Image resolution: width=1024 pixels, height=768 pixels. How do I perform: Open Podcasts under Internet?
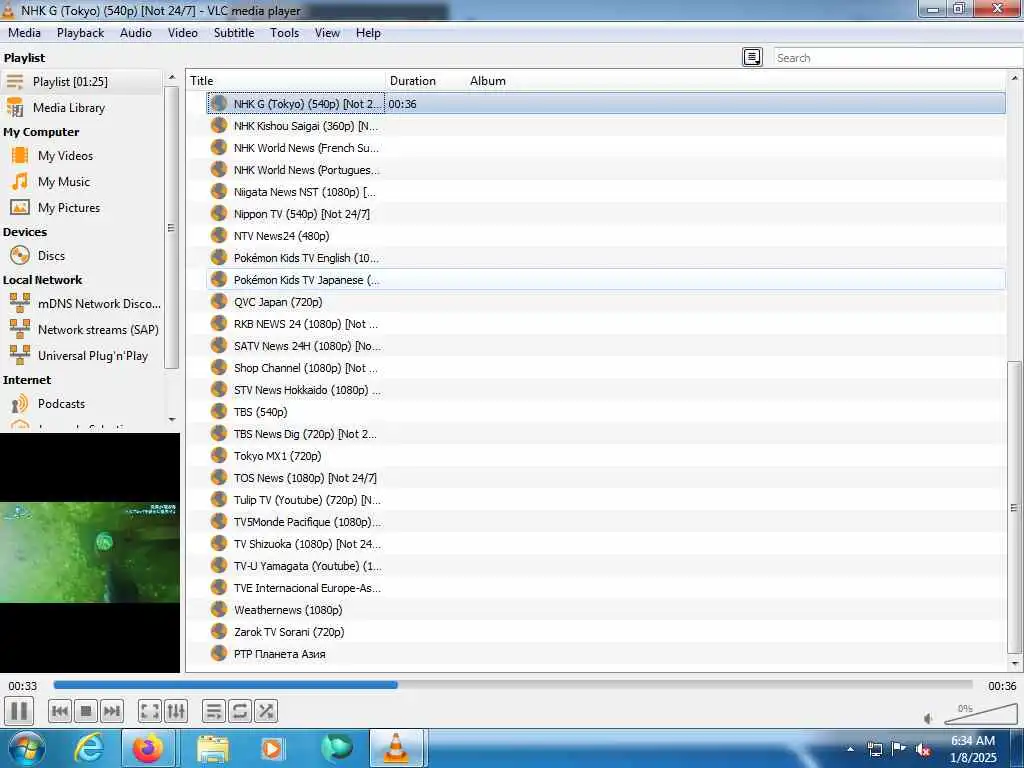coord(82,404)
